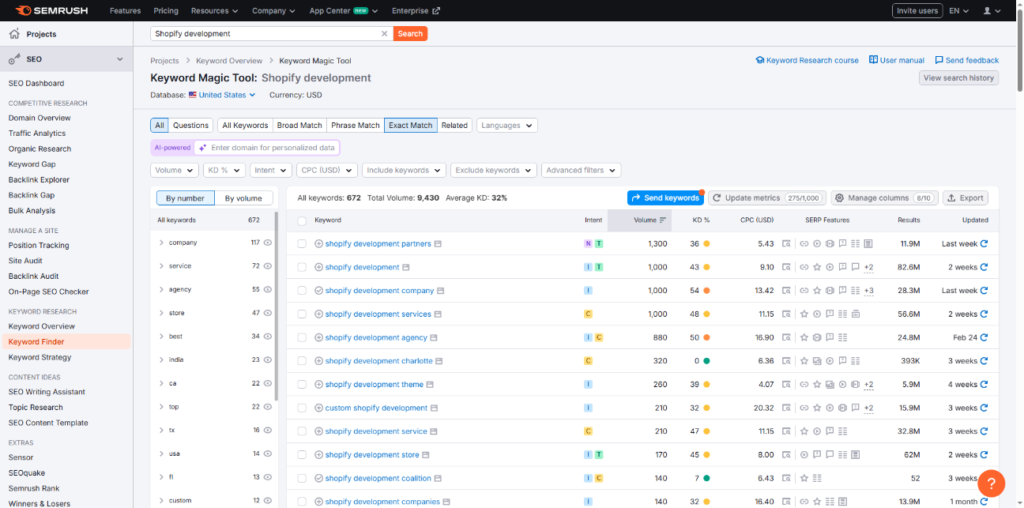Click refresh icon for shopify development partners row
This screenshot has width=1024, height=508.
tap(984, 244)
